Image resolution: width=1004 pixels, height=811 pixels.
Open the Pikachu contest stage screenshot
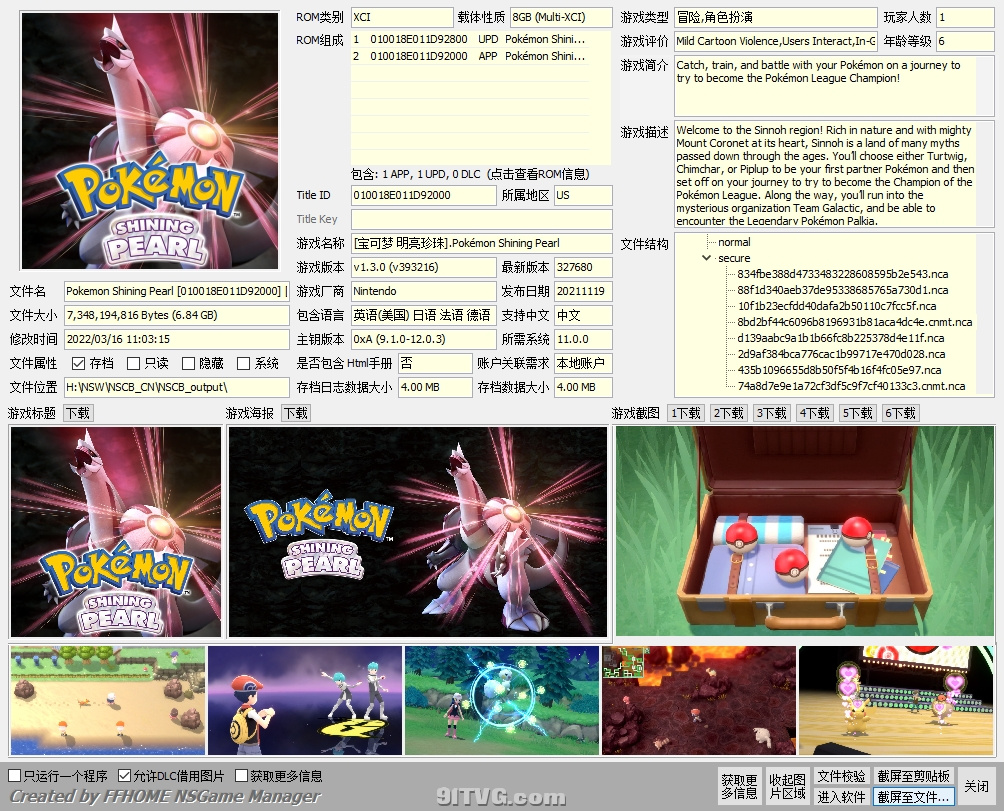click(x=896, y=700)
